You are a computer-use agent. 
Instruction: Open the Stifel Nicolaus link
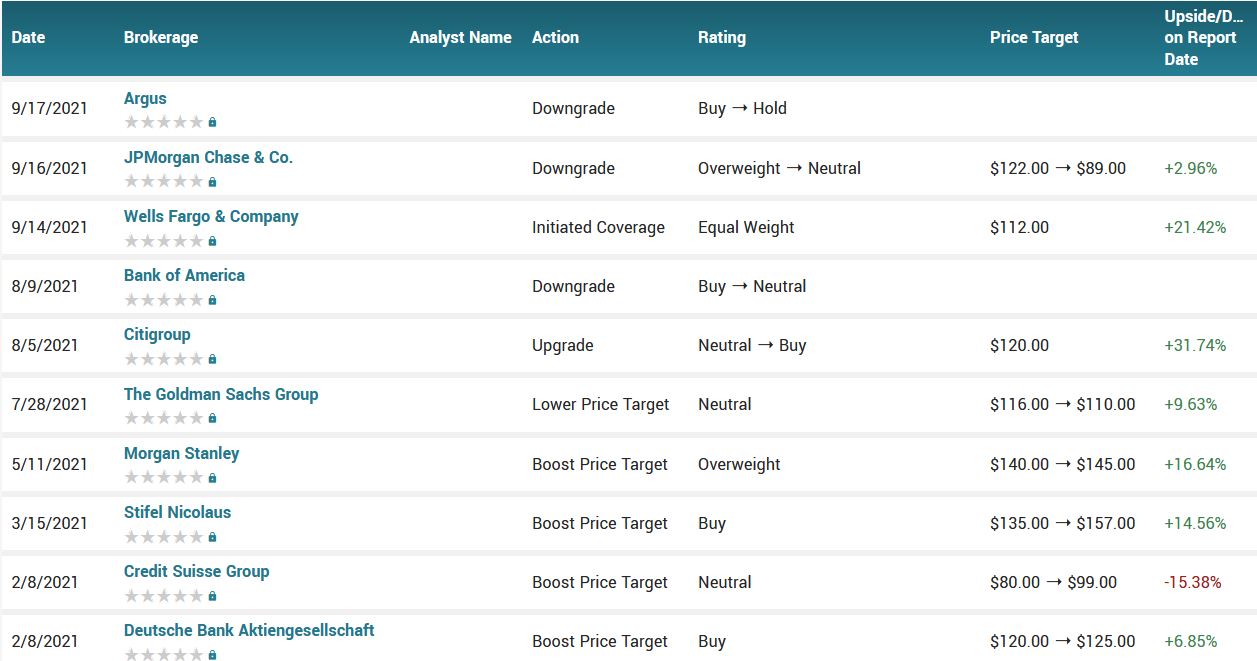177,512
